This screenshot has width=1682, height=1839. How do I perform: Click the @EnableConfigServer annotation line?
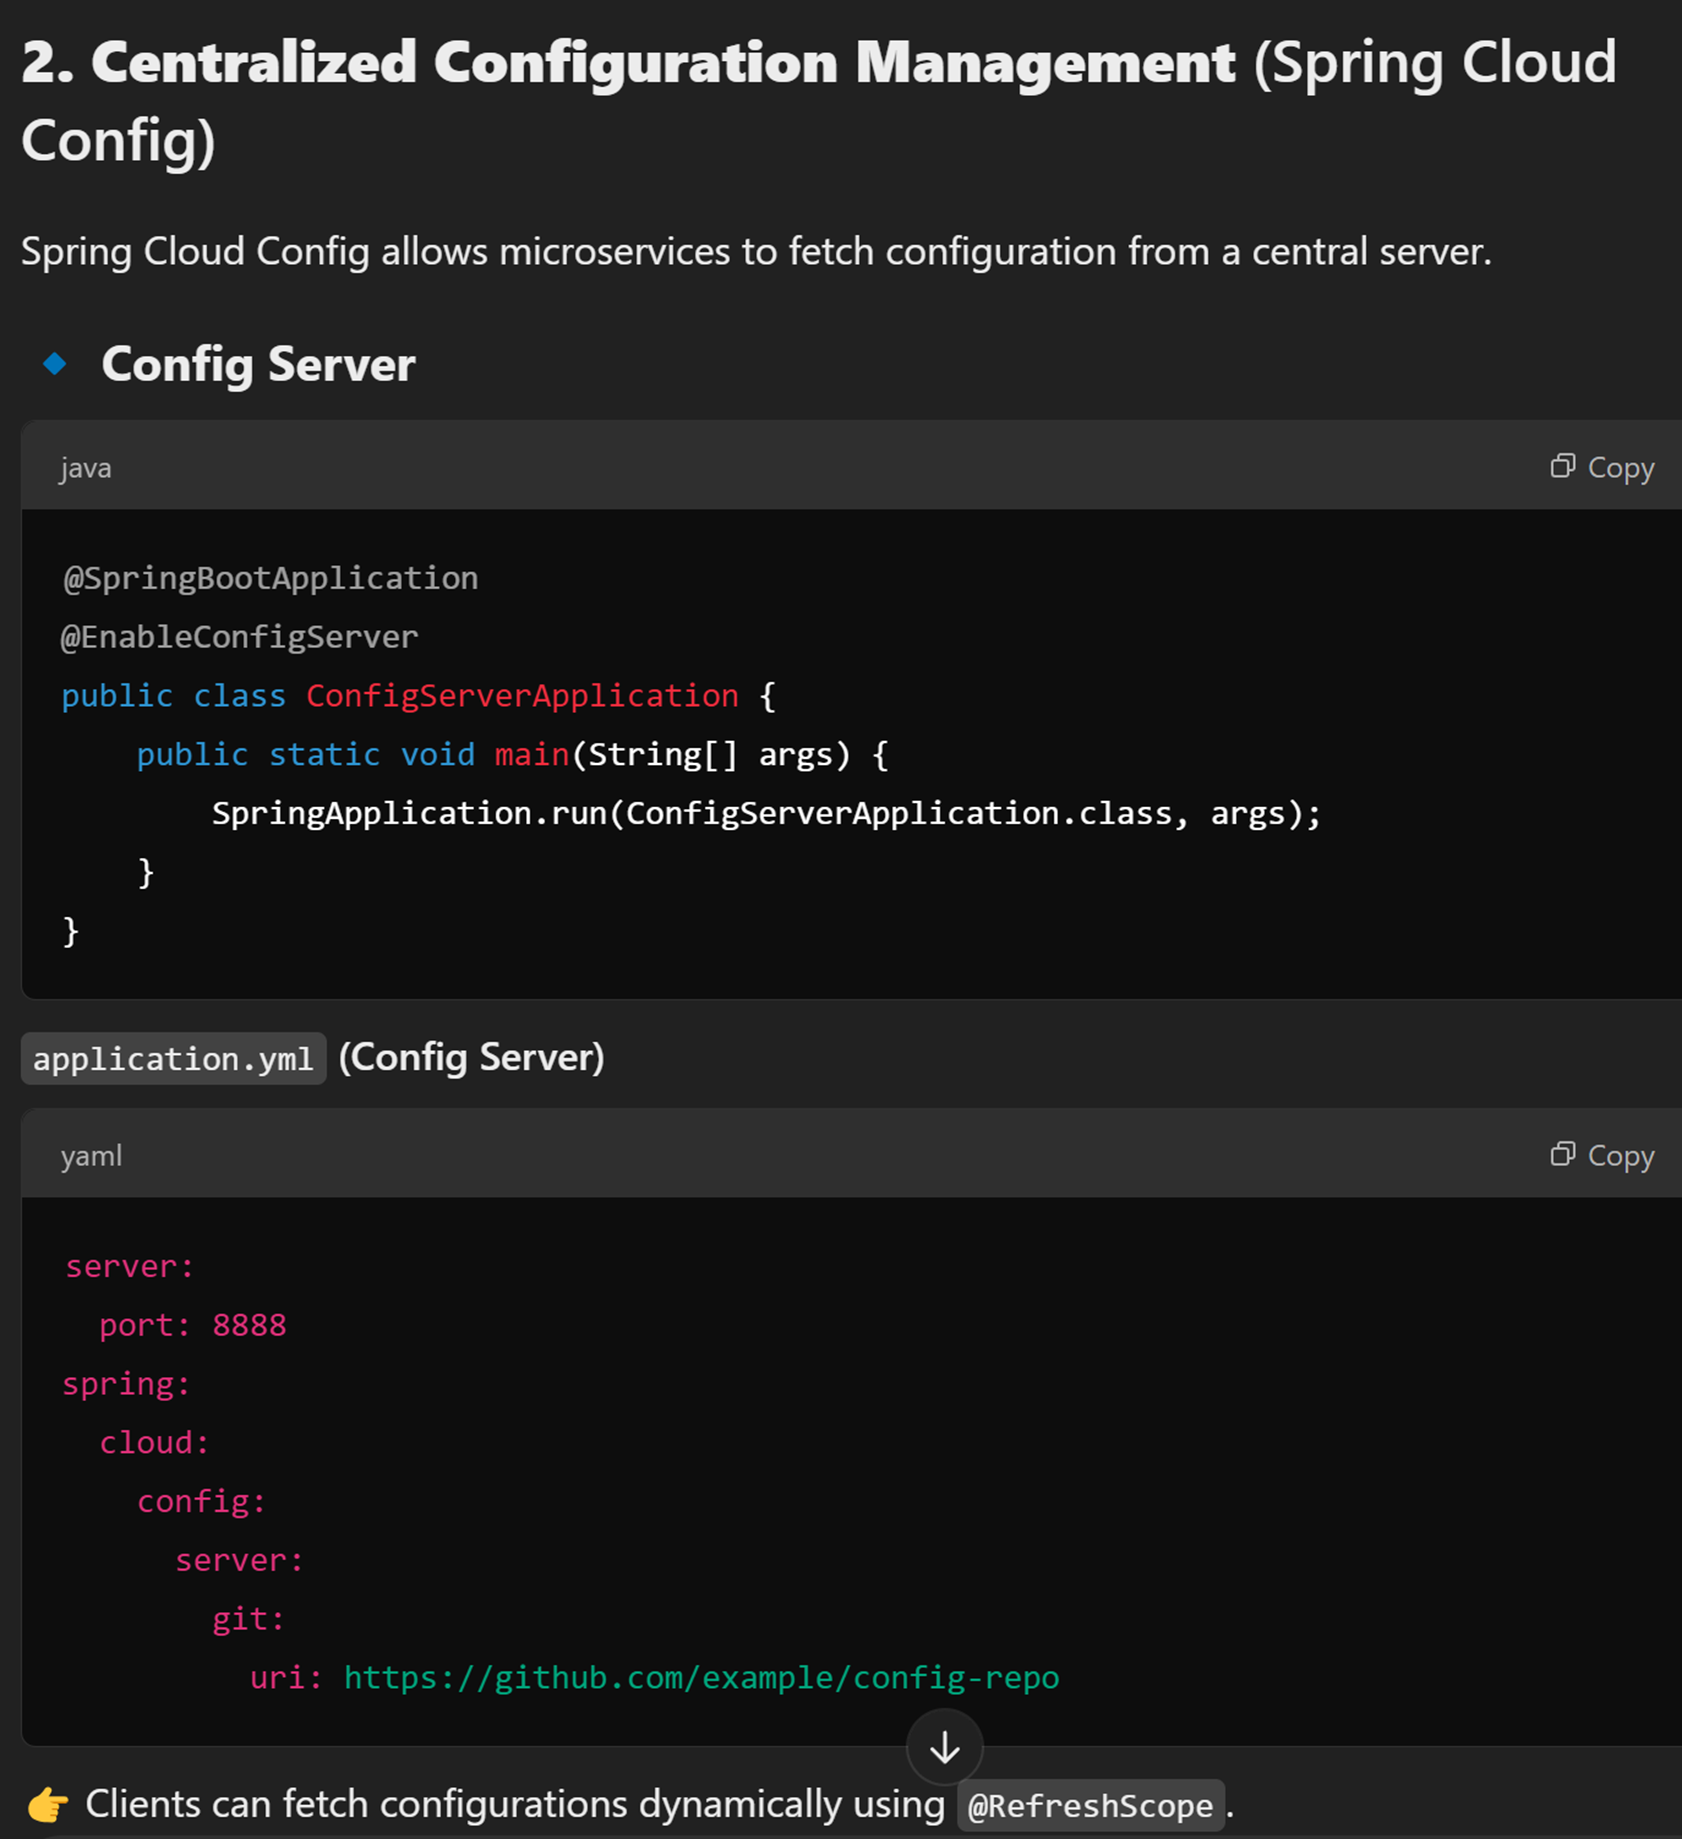[239, 637]
